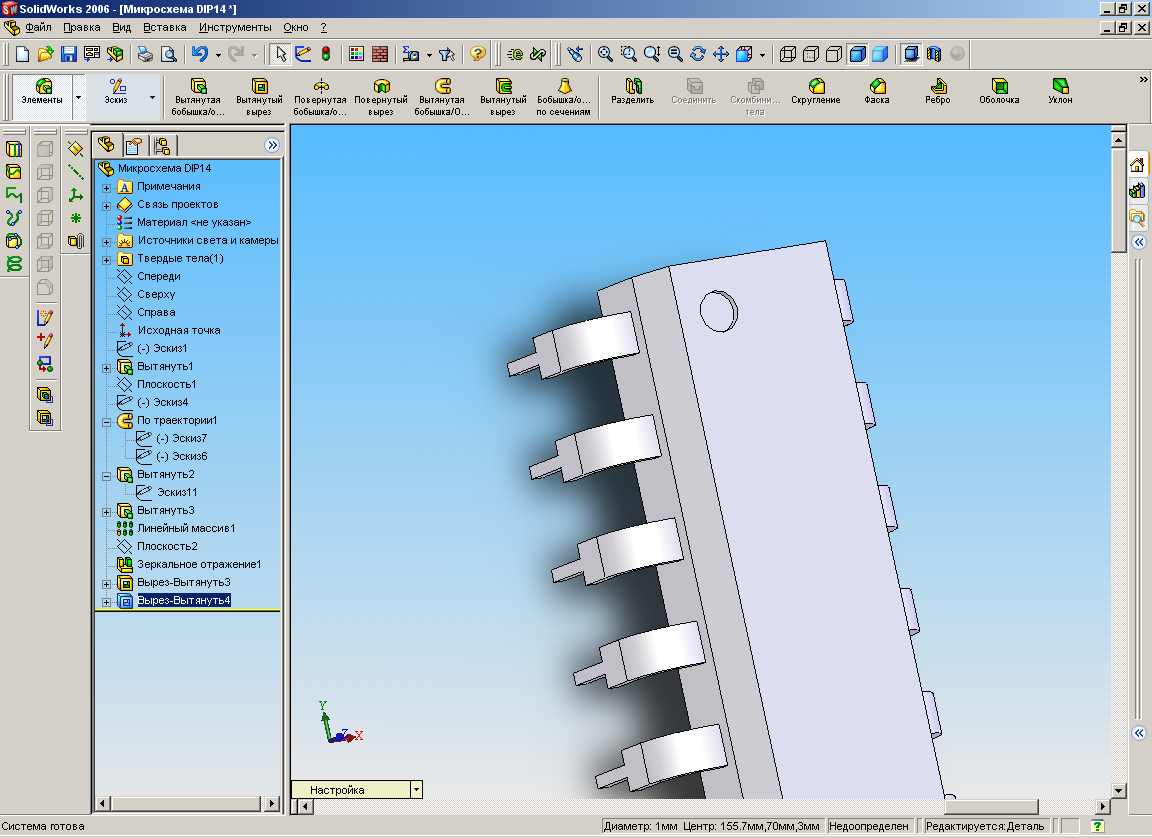Expand the Примечания tree node
Screen dimensions: 1152x838
tap(107, 187)
